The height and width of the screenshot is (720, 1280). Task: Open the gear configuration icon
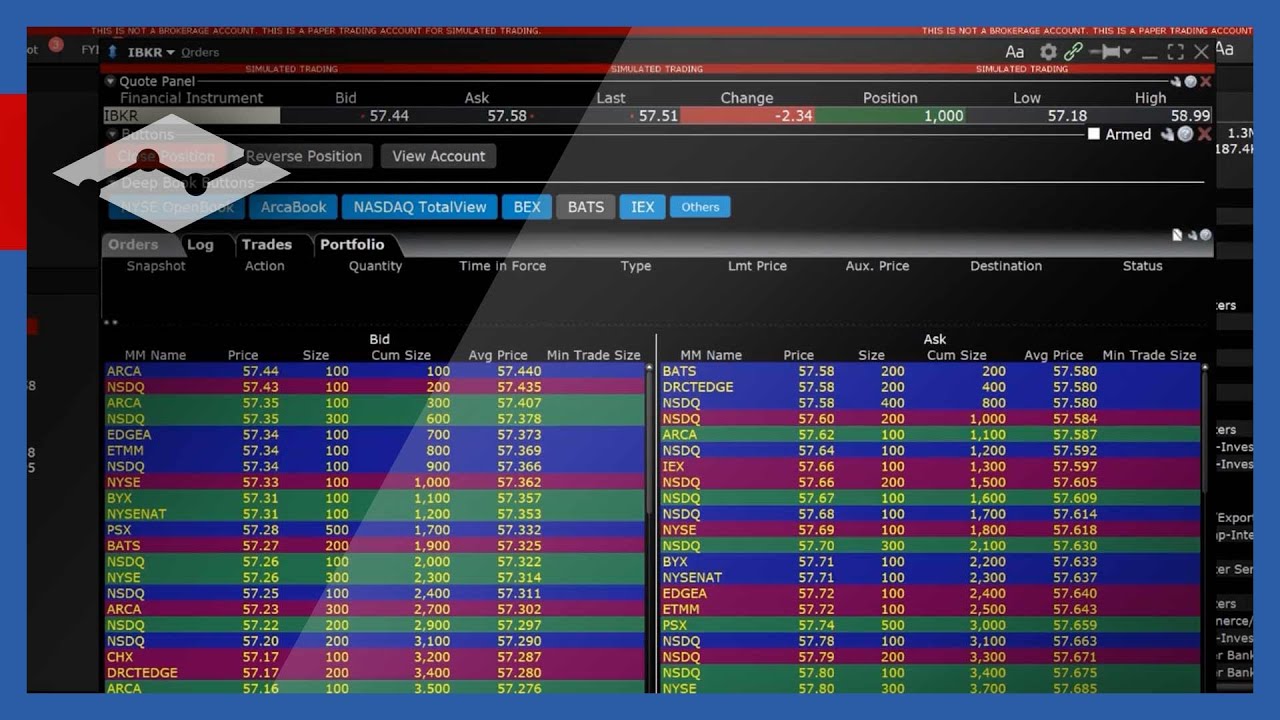1048,52
